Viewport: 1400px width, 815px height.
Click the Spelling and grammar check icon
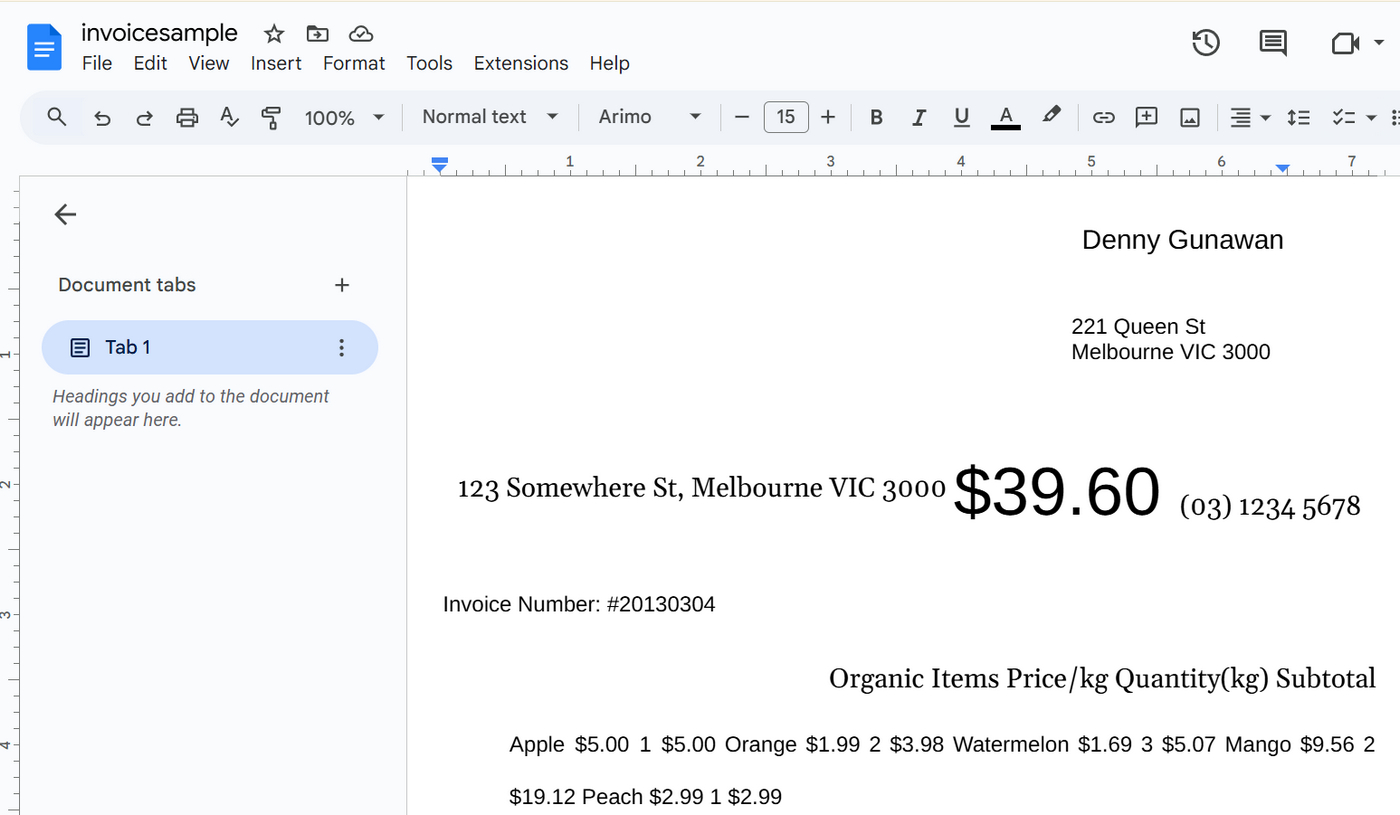229,117
